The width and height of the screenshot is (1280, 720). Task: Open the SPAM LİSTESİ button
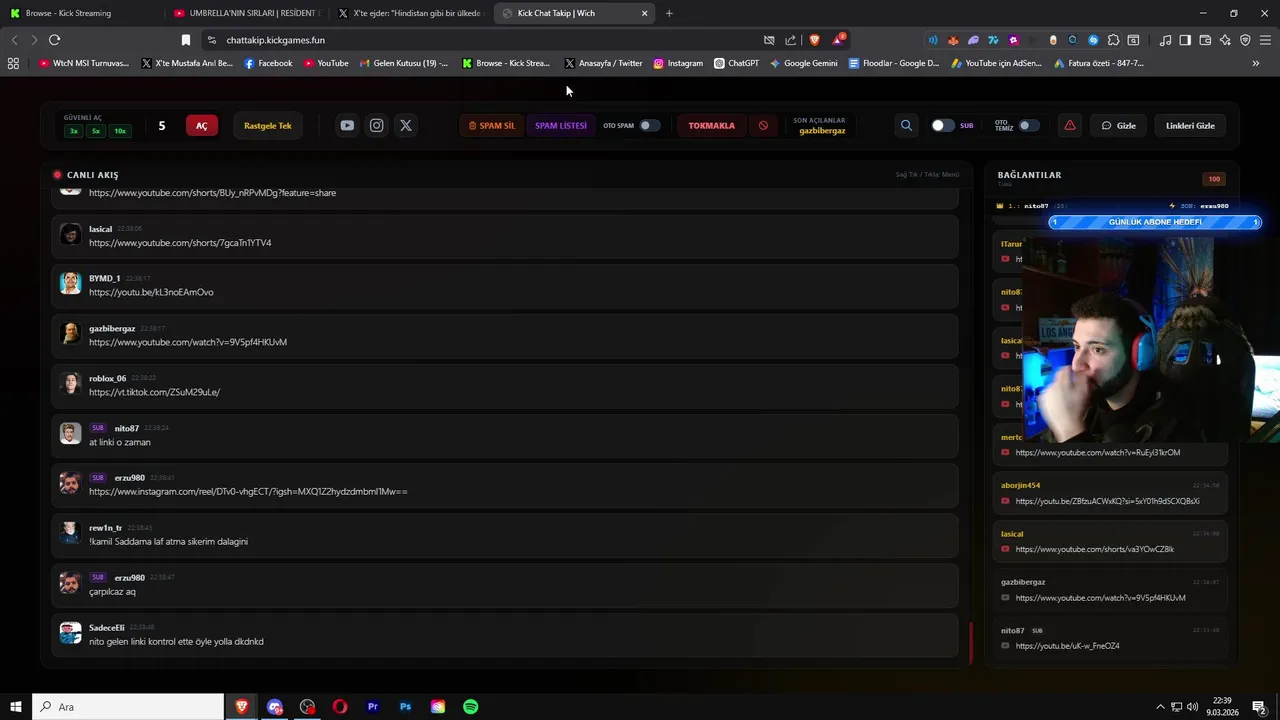pyautogui.click(x=561, y=126)
